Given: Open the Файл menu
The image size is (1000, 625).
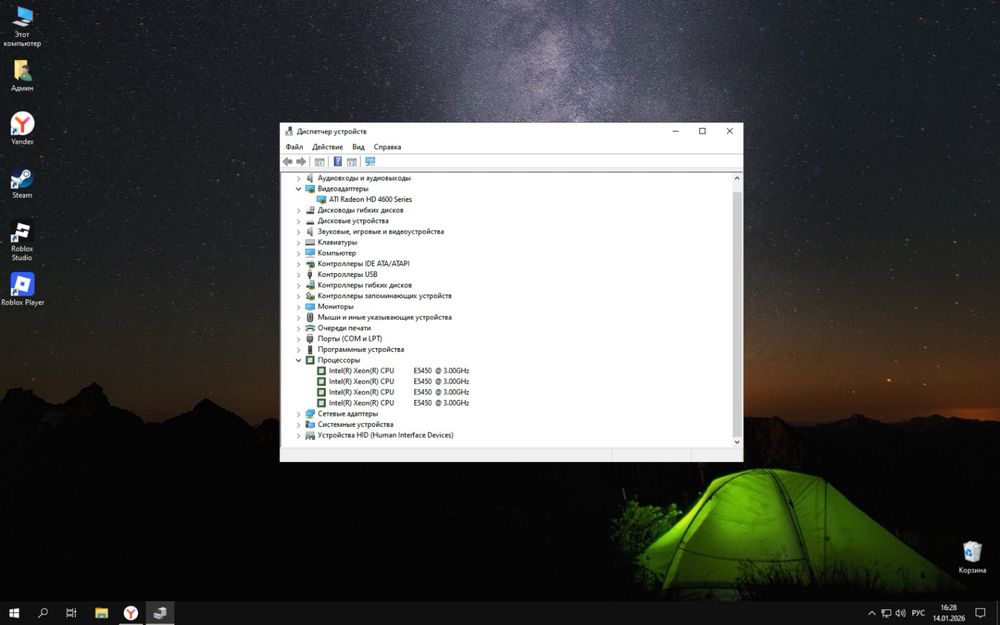Looking at the screenshot, I should coord(294,147).
